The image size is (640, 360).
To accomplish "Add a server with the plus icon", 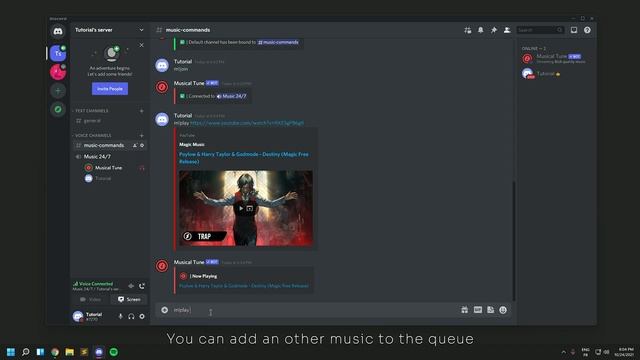I will pos(58,91).
